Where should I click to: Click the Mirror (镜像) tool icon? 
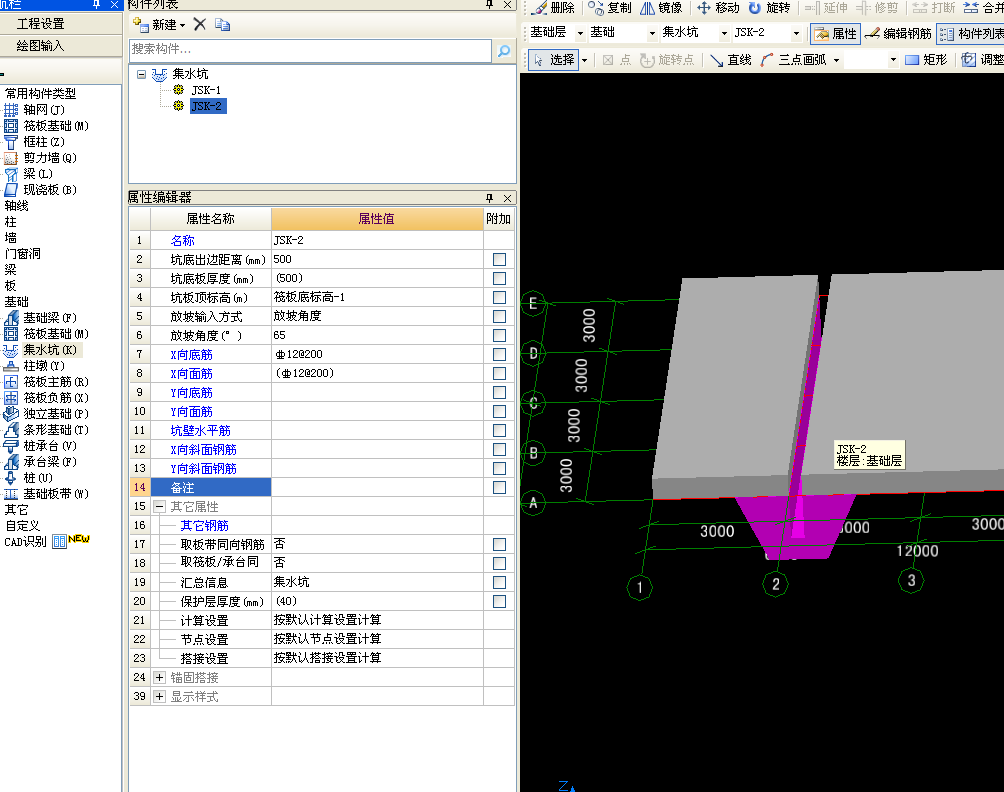[647, 8]
